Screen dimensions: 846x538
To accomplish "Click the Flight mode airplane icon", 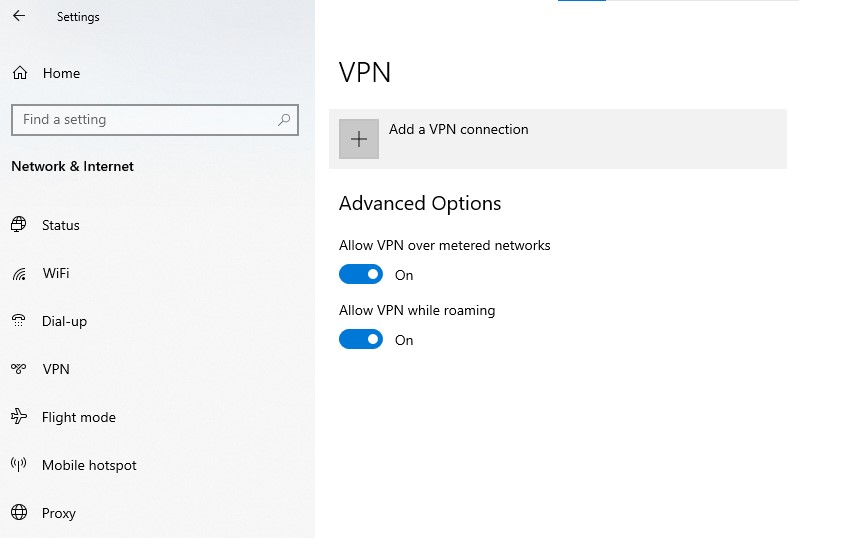I will tap(19, 417).
